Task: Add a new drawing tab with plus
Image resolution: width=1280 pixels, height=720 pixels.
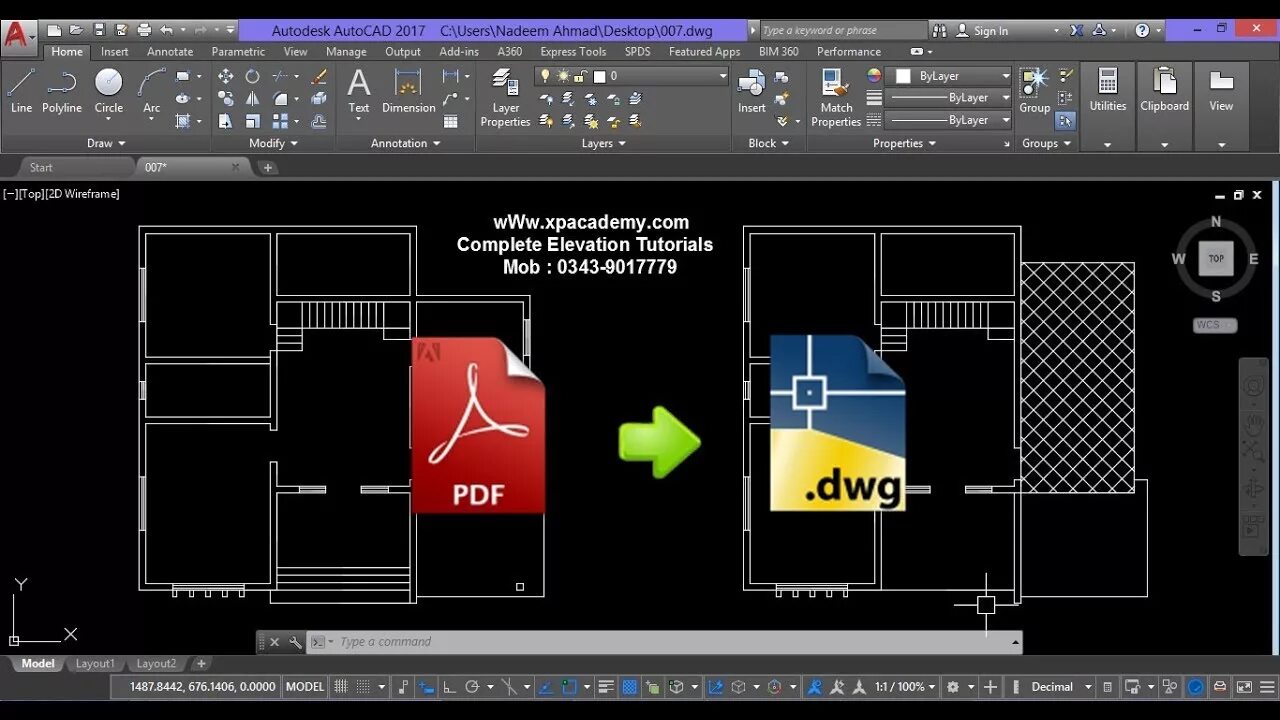Action: [268, 168]
